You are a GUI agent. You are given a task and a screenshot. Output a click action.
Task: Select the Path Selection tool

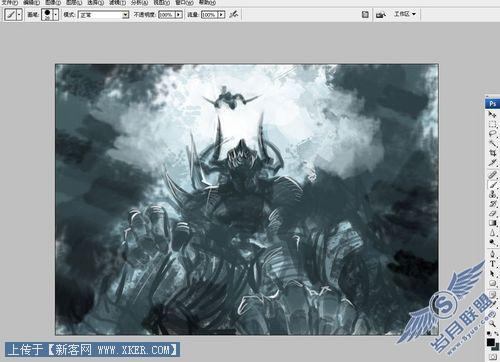pyautogui.click(x=492, y=273)
